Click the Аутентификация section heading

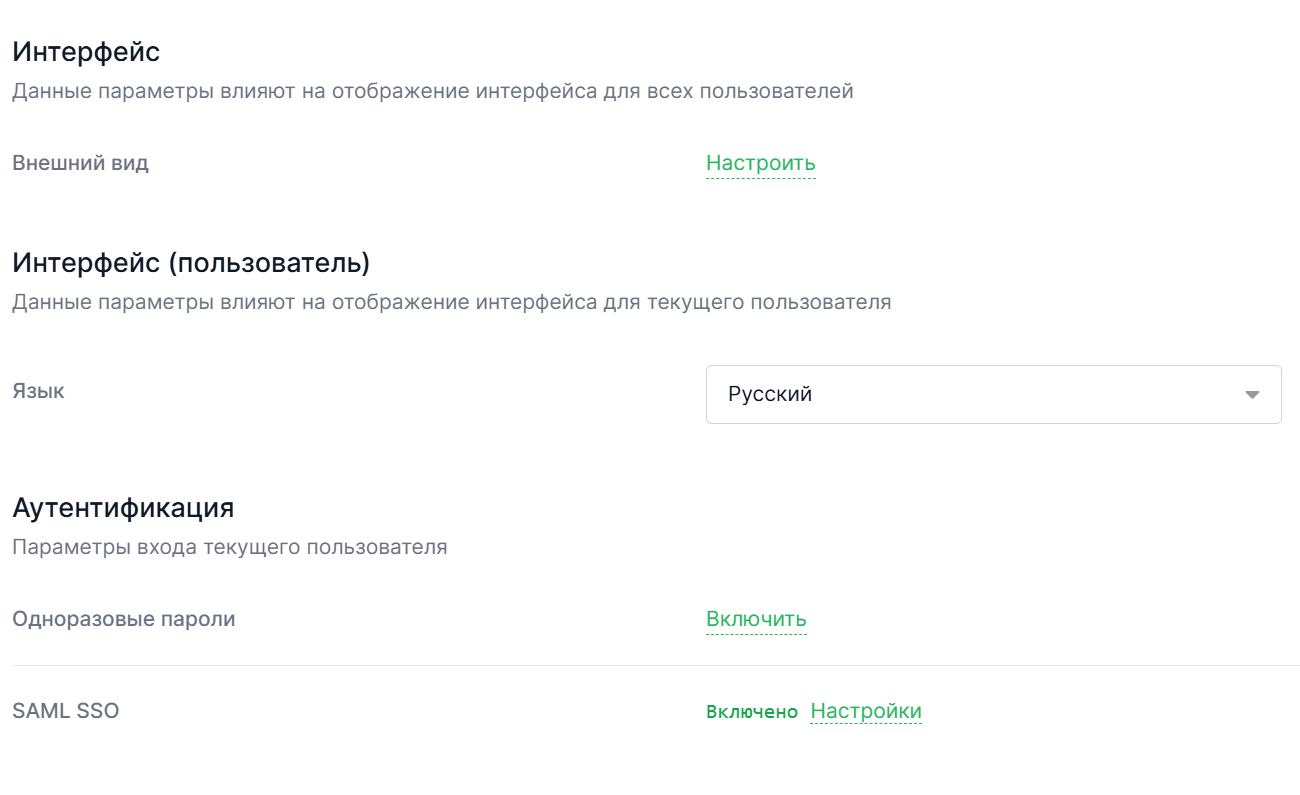122,508
